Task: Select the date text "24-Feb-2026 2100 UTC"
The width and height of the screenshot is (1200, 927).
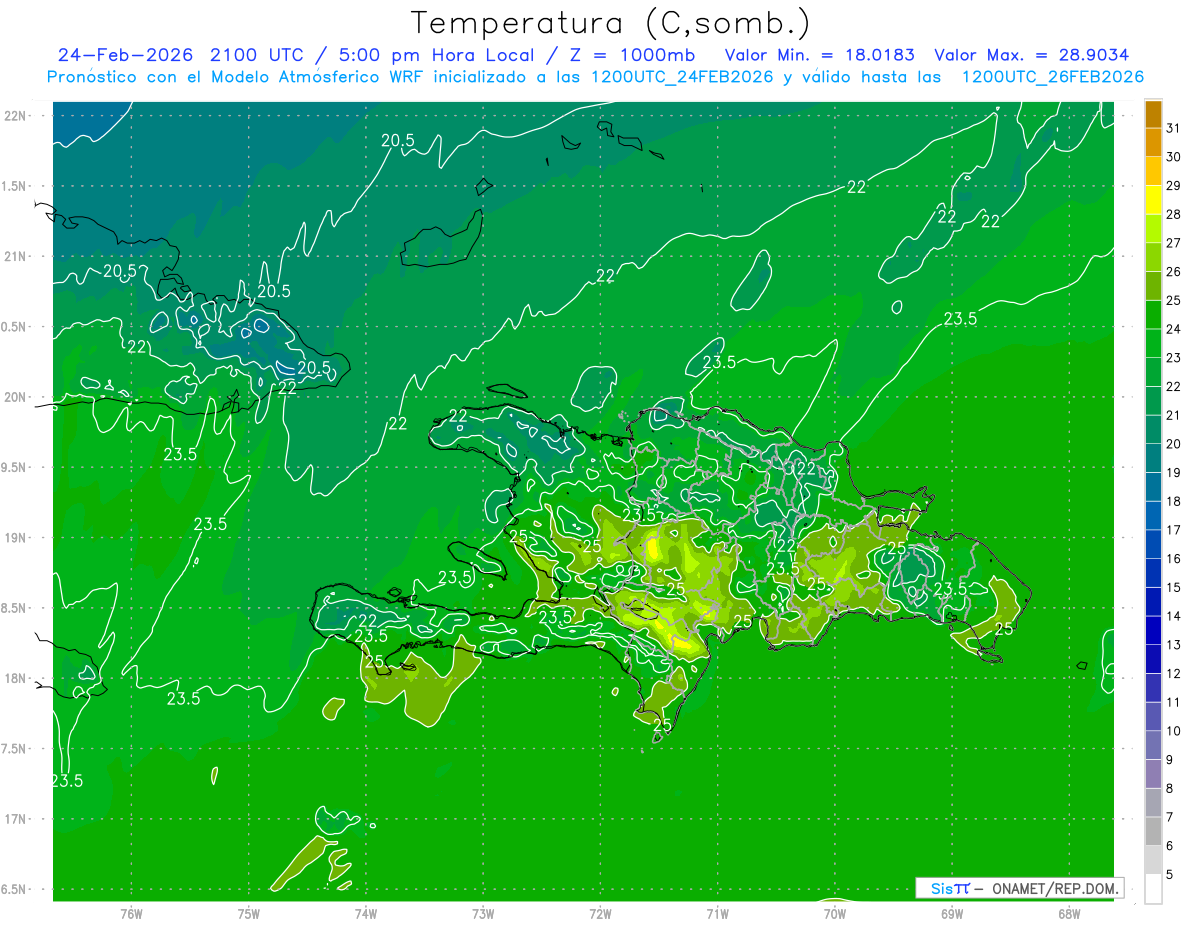Action: point(178,55)
